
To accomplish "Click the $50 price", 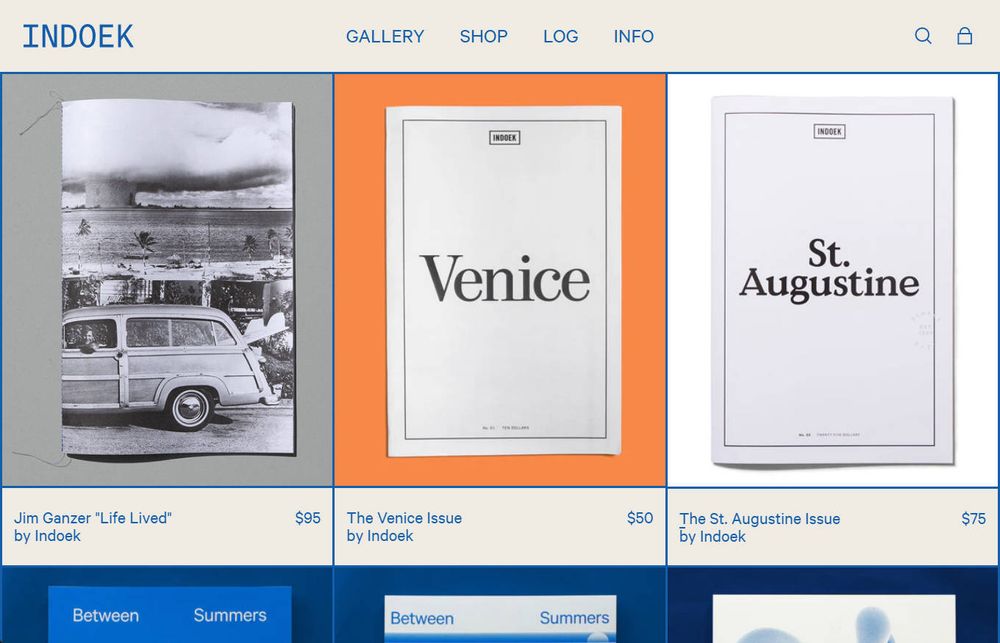I will pyautogui.click(x=640, y=518).
